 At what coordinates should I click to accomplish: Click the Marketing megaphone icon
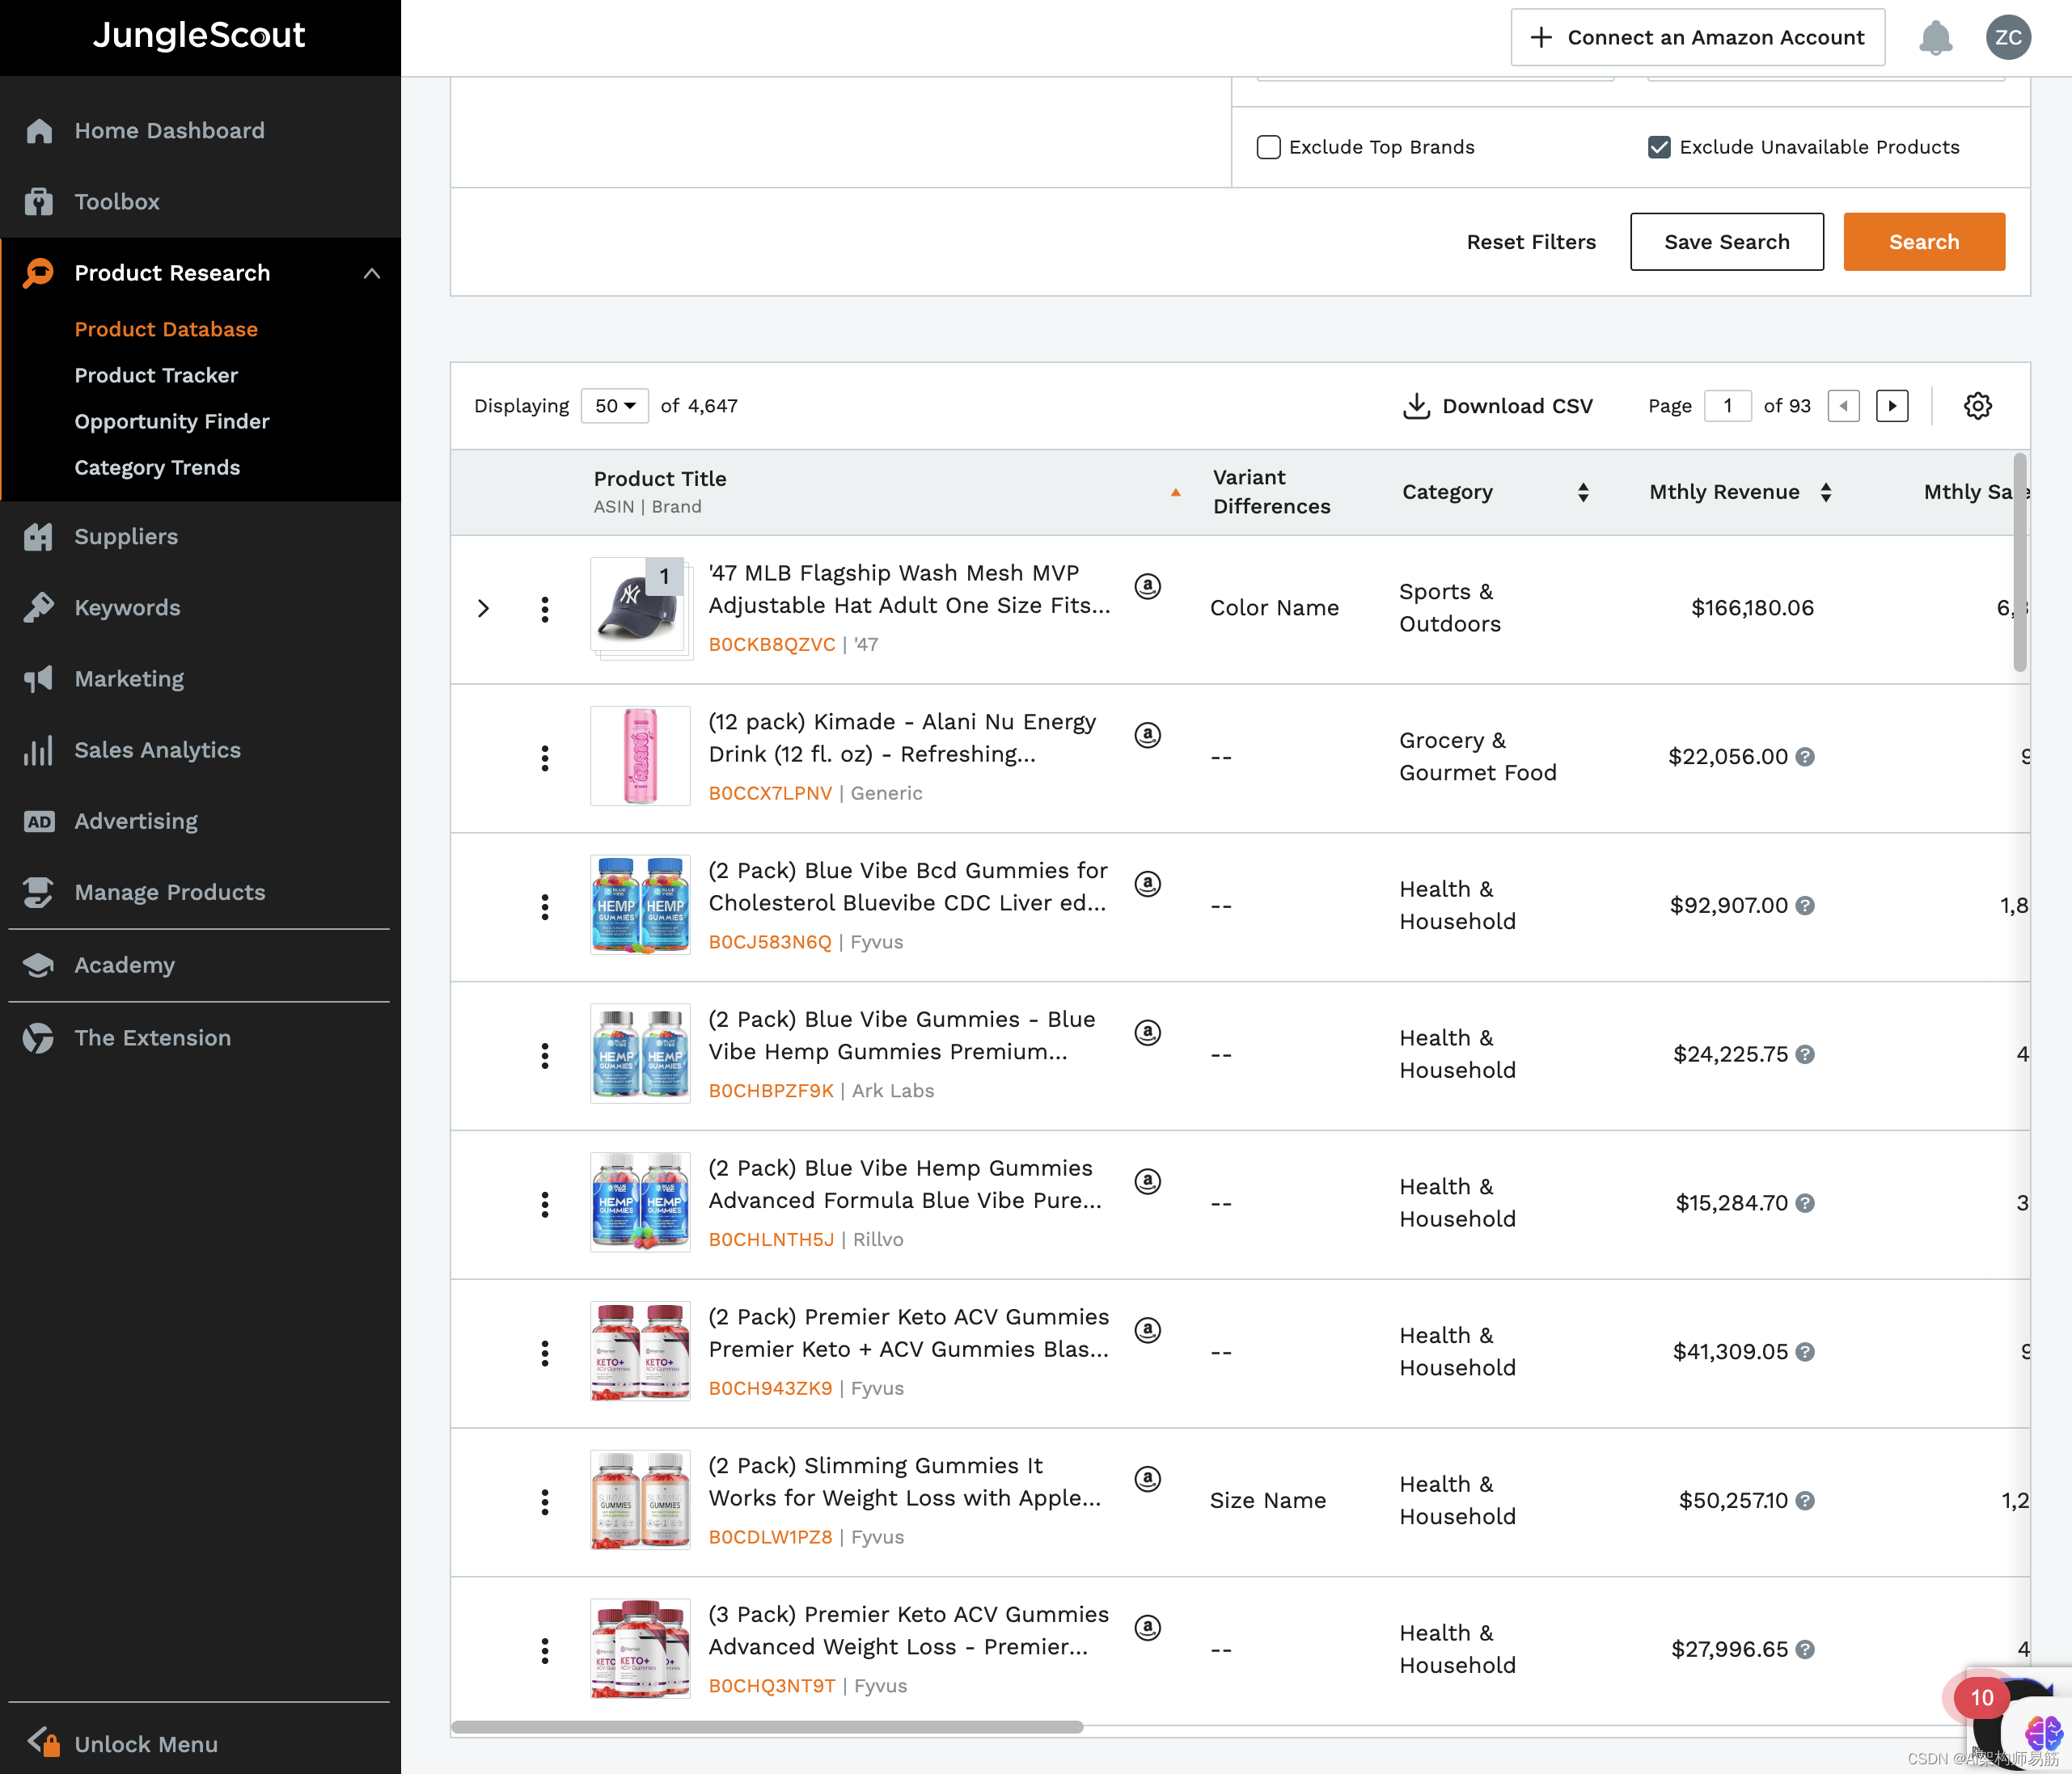pos(39,679)
